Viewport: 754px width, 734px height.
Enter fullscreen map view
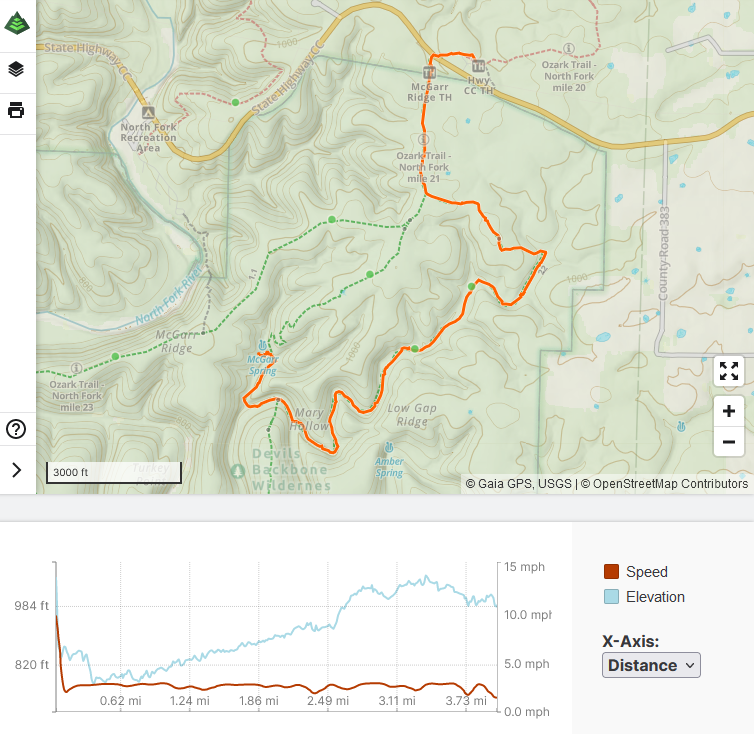pos(729,372)
